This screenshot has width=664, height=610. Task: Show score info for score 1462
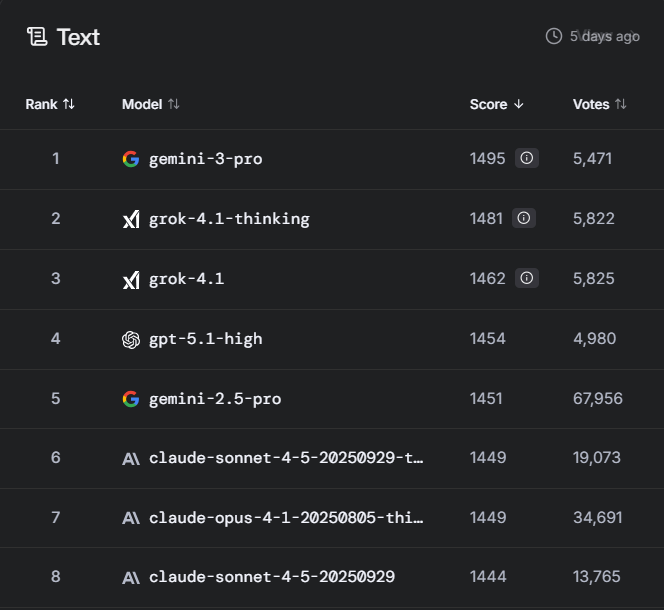527,278
